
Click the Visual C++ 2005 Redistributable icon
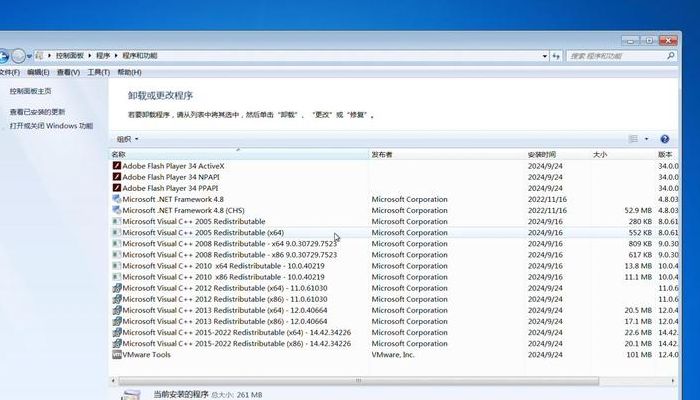pos(117,221)
